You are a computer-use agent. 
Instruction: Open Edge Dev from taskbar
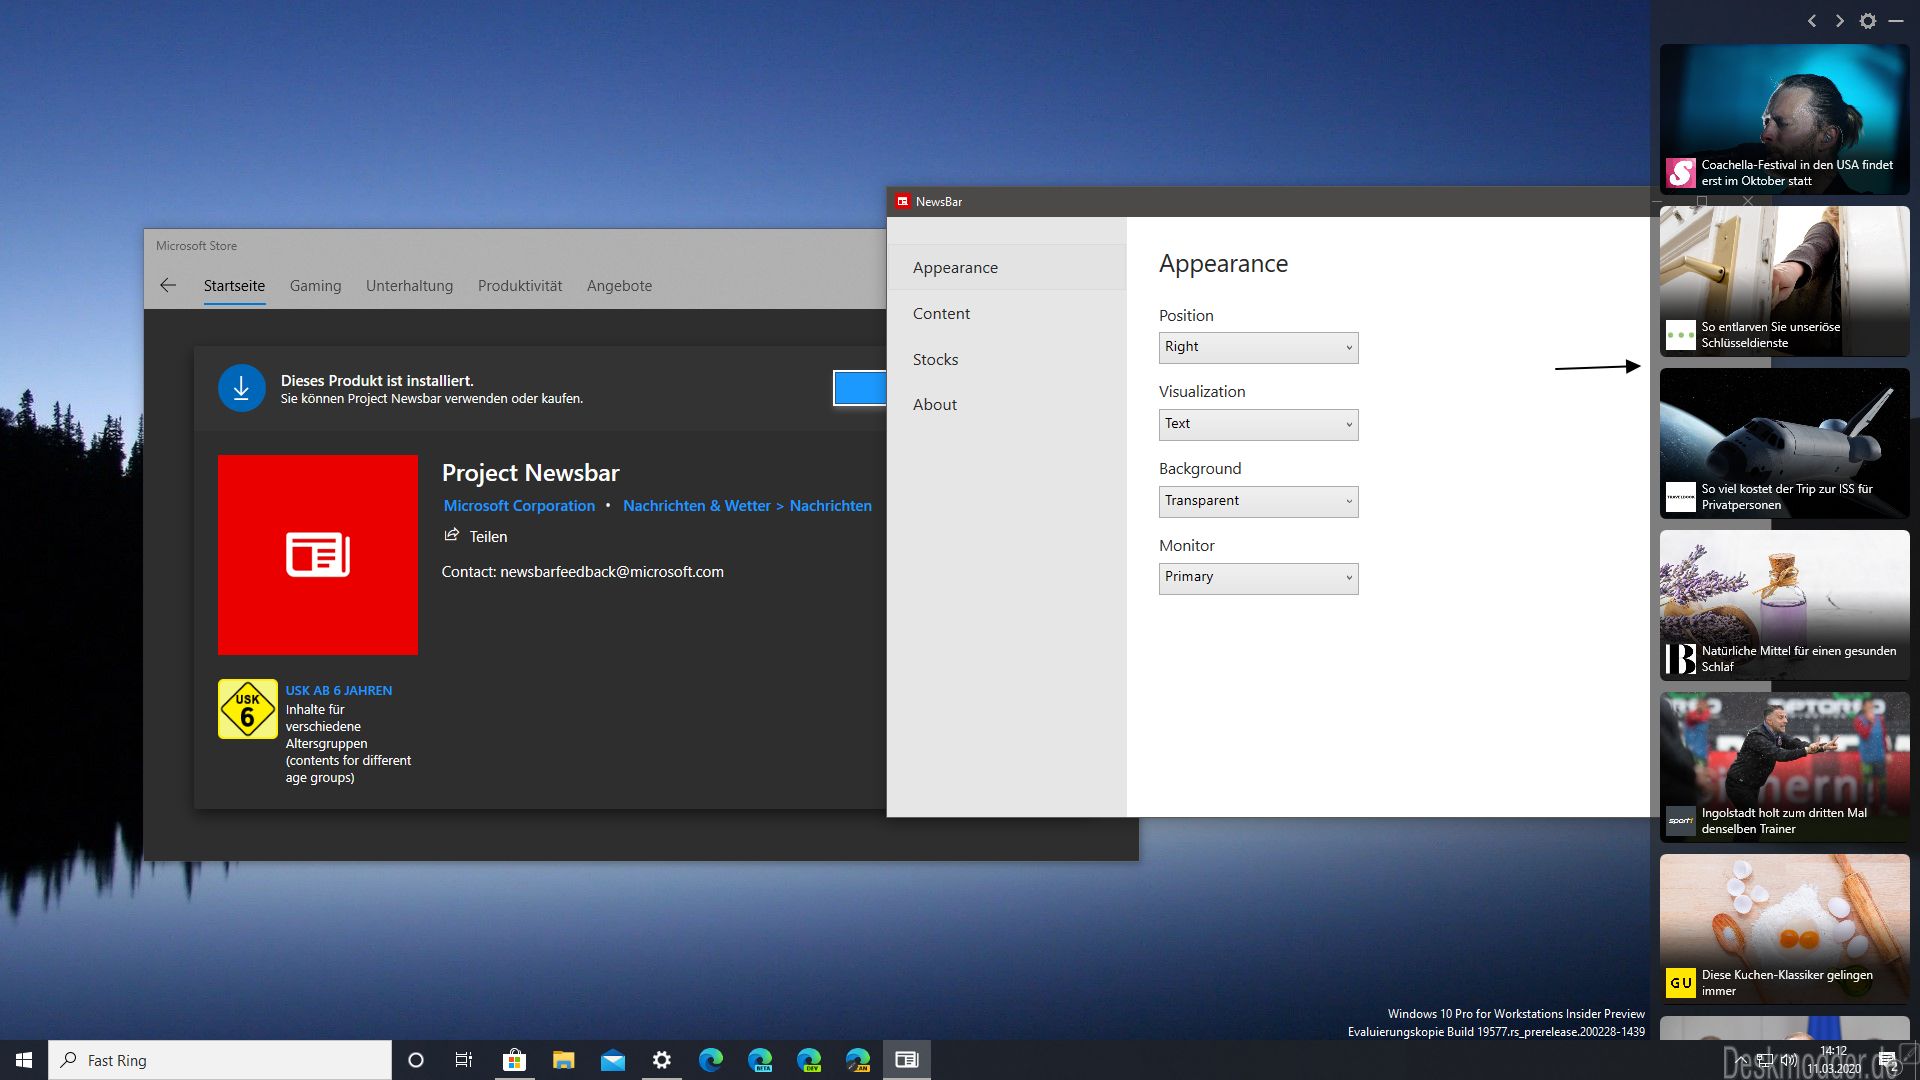[x=809, y=1060]
